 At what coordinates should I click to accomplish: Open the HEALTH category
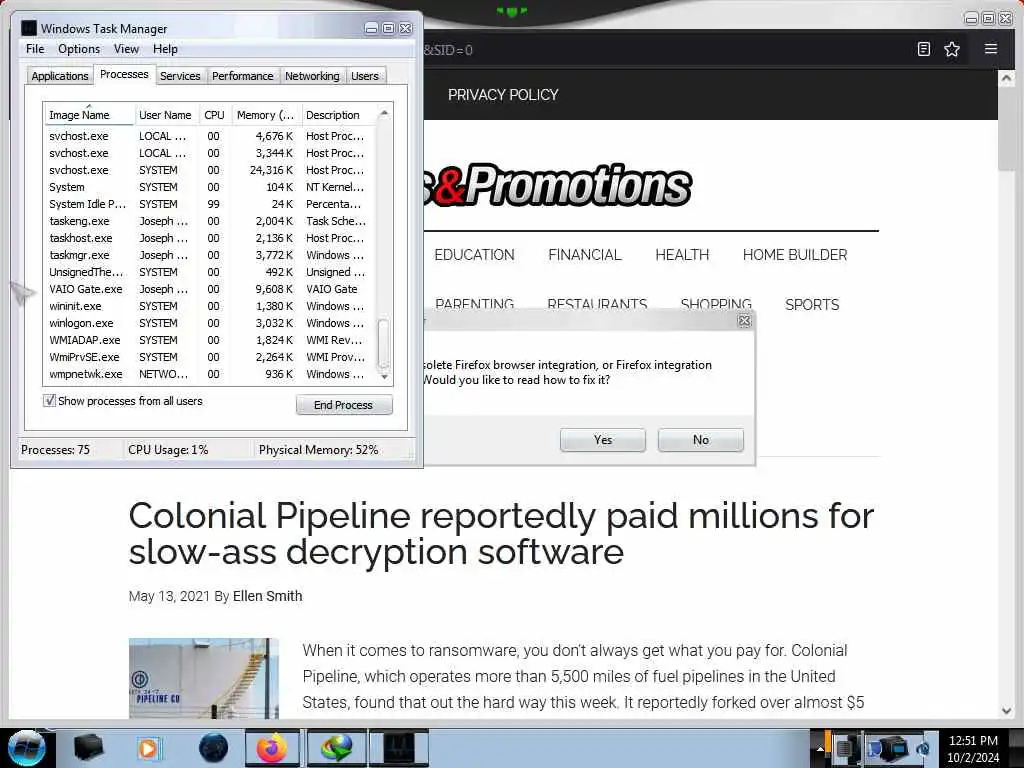pos(682,255)
